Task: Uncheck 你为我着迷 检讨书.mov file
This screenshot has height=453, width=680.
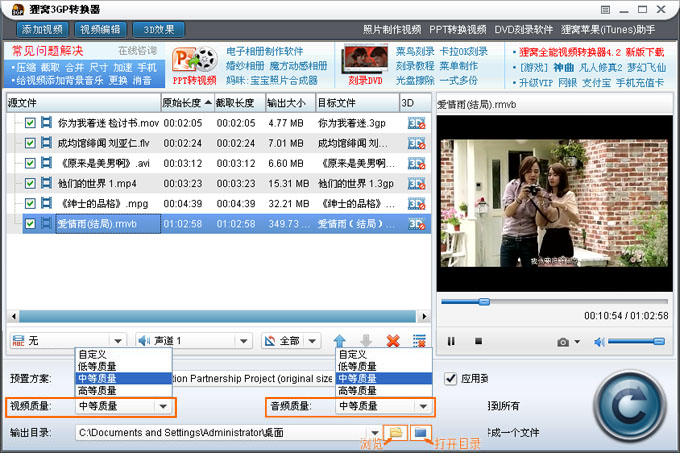Action: 30,123
